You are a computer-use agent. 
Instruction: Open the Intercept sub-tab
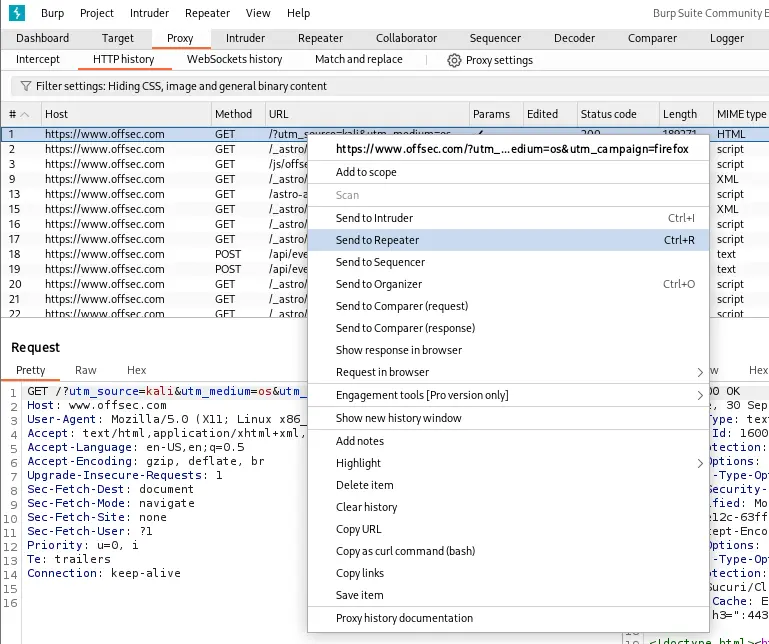(38, 60)
